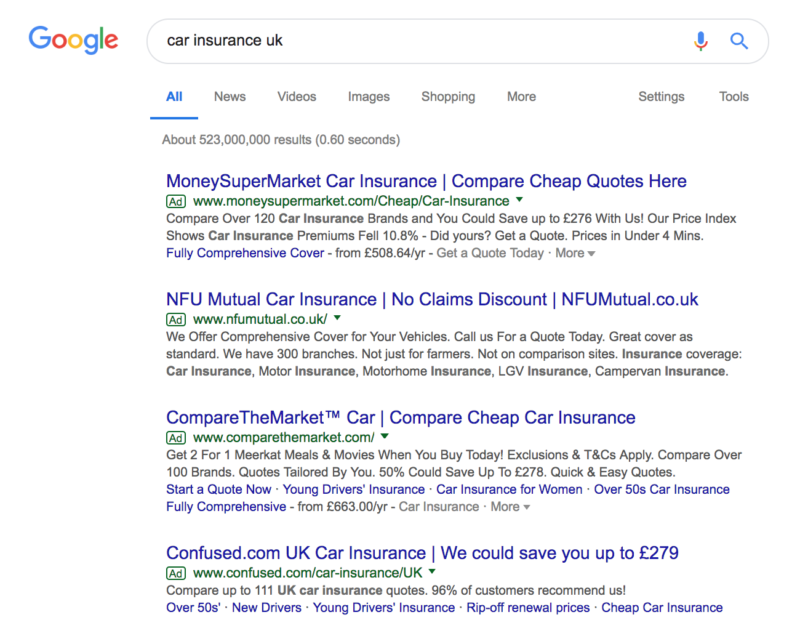Click www.confused.com/car-insurance/UK URL text
The height and width of the screenshot is (644, 800).
(308, 574)
